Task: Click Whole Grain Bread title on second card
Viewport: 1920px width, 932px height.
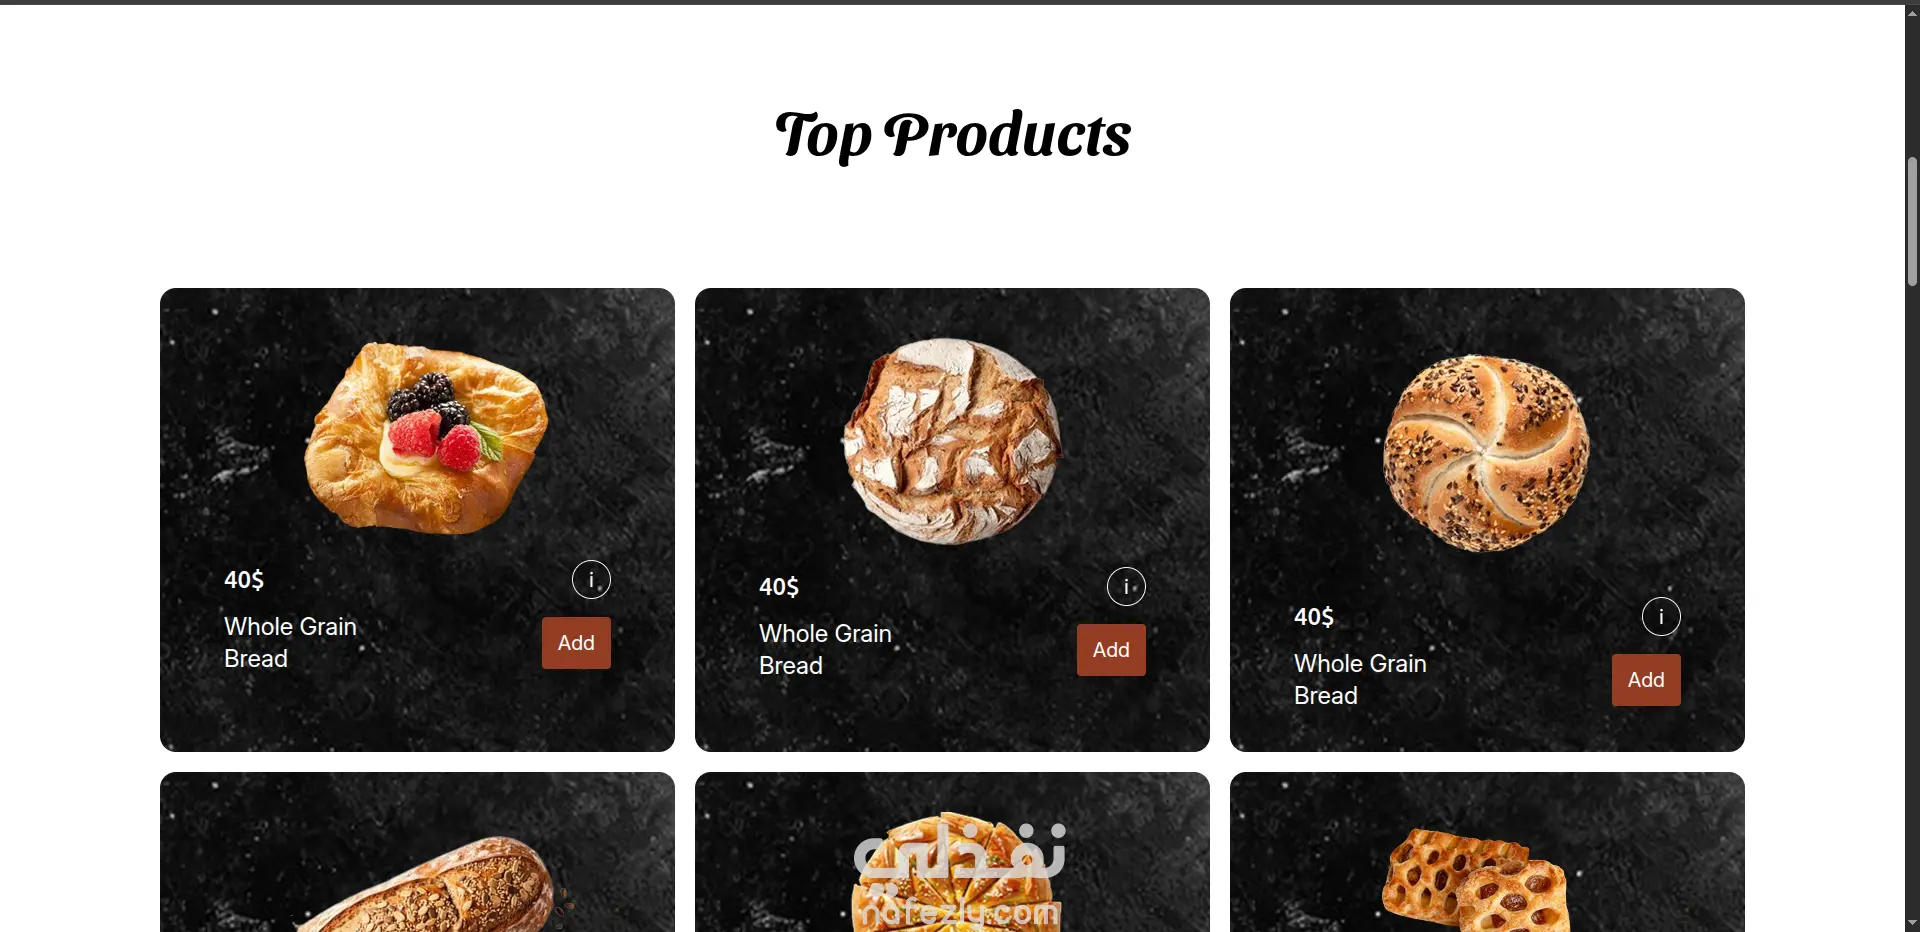Action: point(825,650)
